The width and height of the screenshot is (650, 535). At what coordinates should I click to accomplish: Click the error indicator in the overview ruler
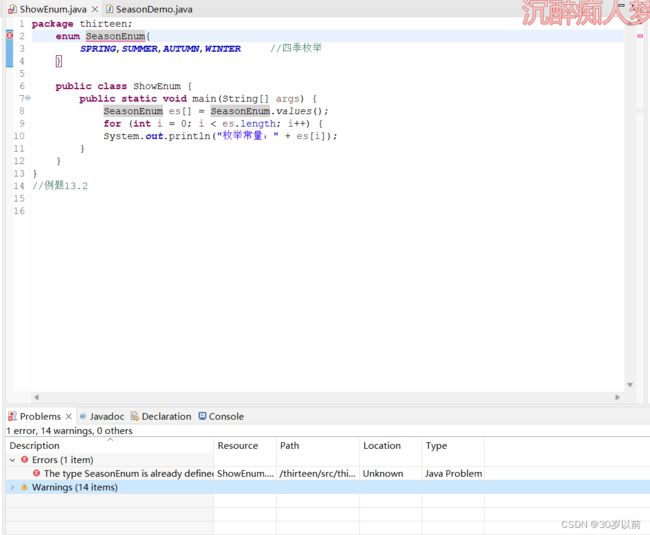pyautogui.click(x=640, y=36)
